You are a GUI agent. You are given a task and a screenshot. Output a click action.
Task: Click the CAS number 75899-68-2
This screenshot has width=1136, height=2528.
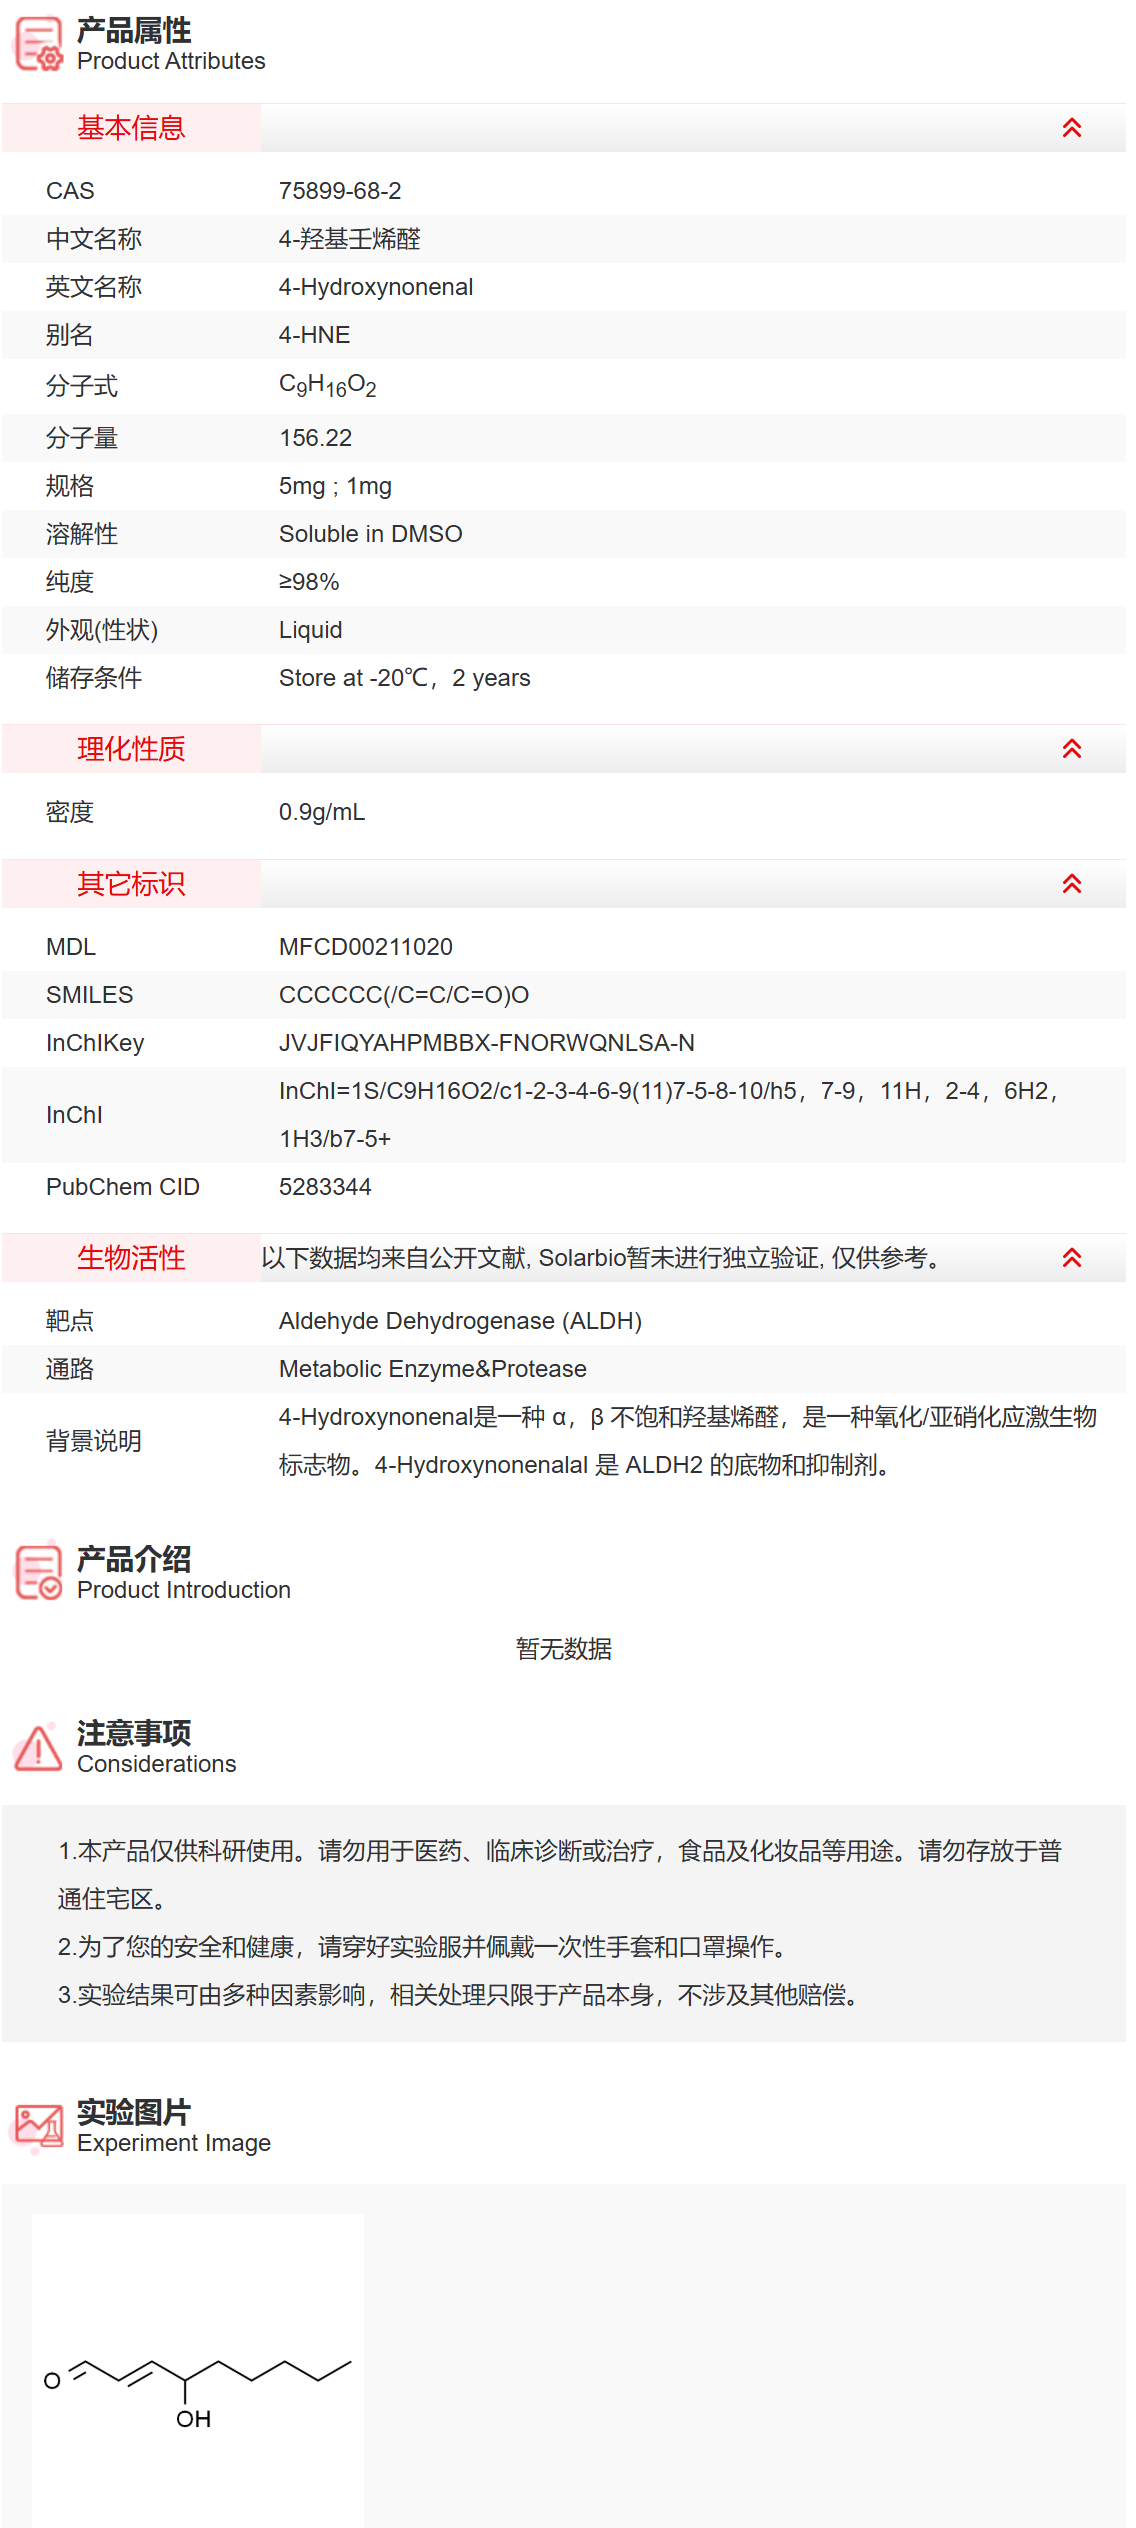click(x=340, y=191)
